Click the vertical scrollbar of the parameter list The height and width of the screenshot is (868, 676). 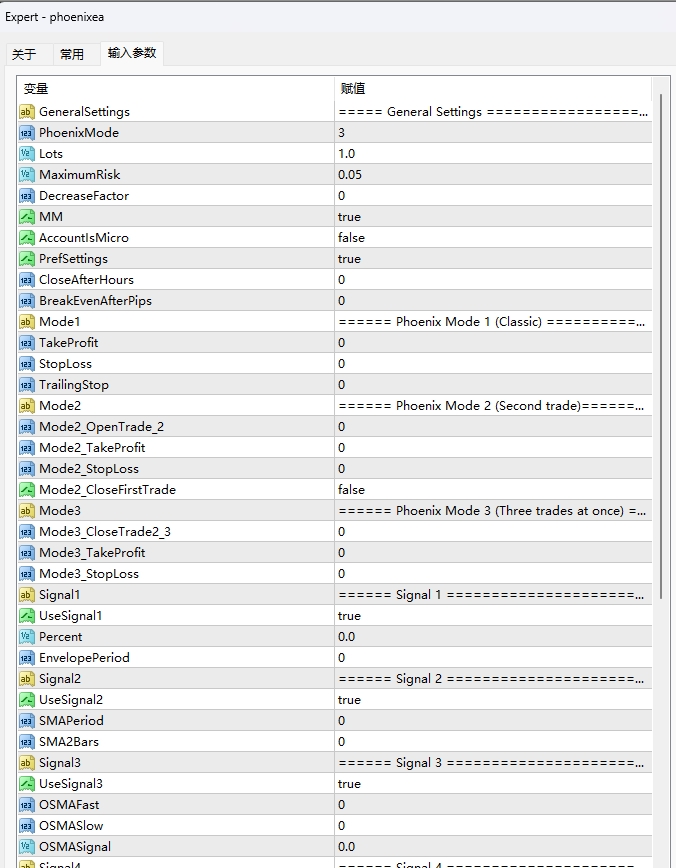pyautogui.click(x=661, y=349)
